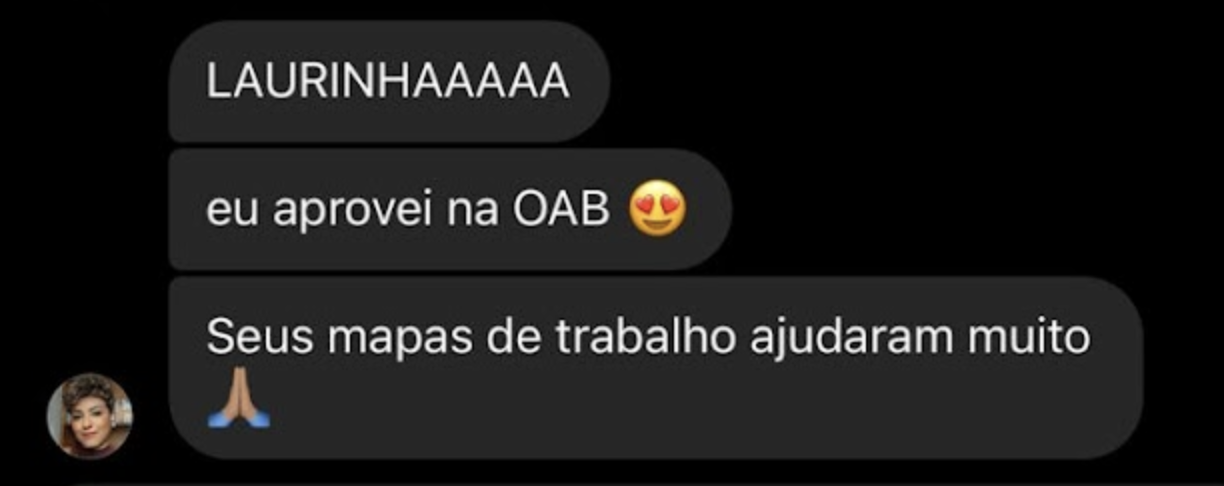Click the word 'na' before OAB
This screenshot has height=486, width=1224.
tap(473, 215)
